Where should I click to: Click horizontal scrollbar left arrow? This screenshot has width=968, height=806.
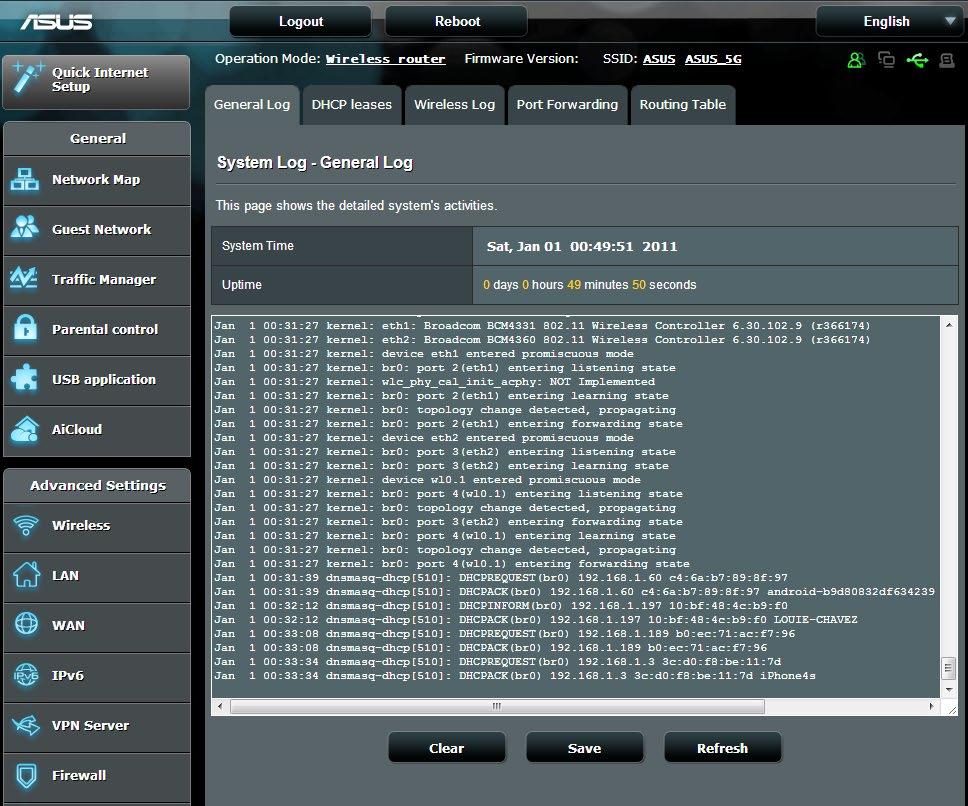pyautogui.click(x=220, y=706)
